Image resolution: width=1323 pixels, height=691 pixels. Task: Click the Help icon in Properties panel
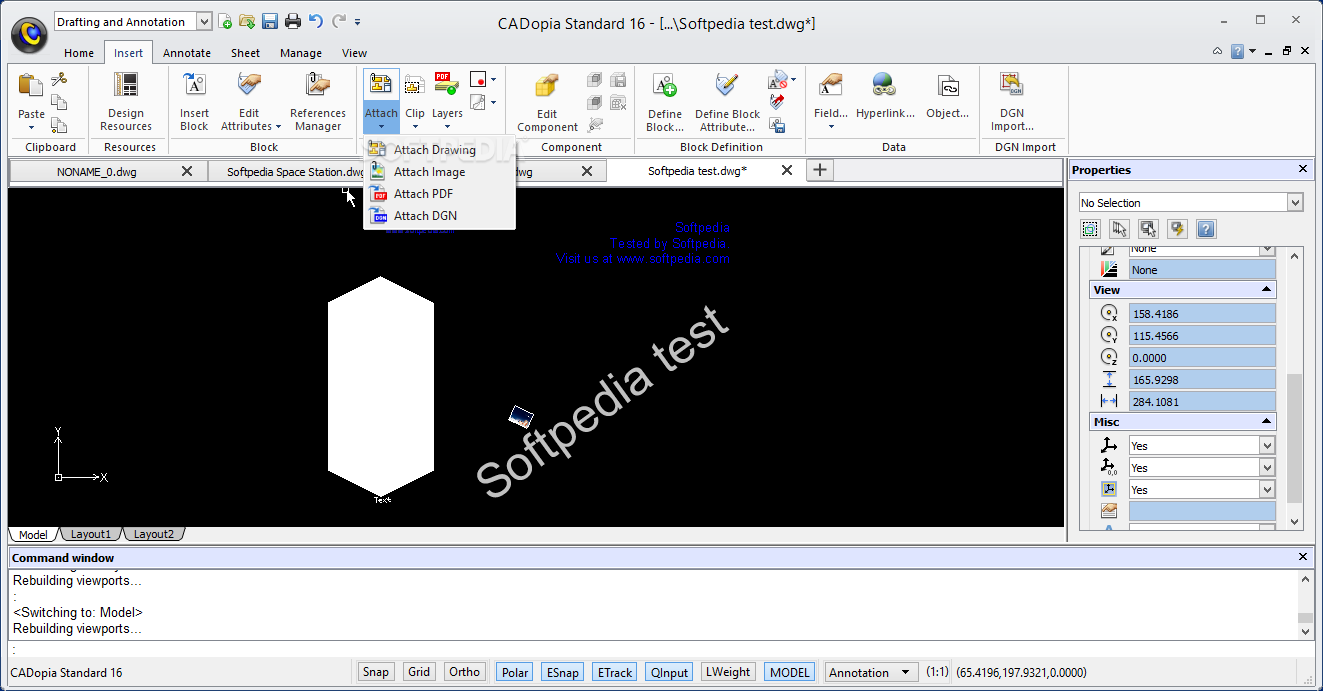tap(1206, 229)
